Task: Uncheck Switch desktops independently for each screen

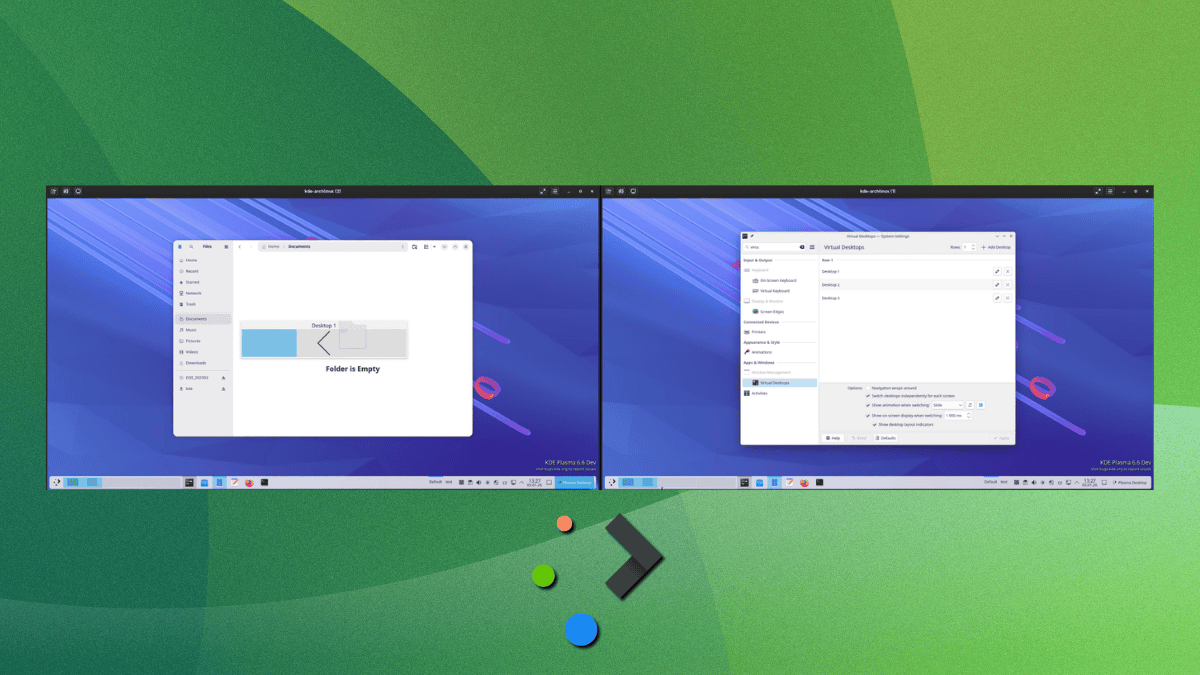Action: click(x=867, y=396)
